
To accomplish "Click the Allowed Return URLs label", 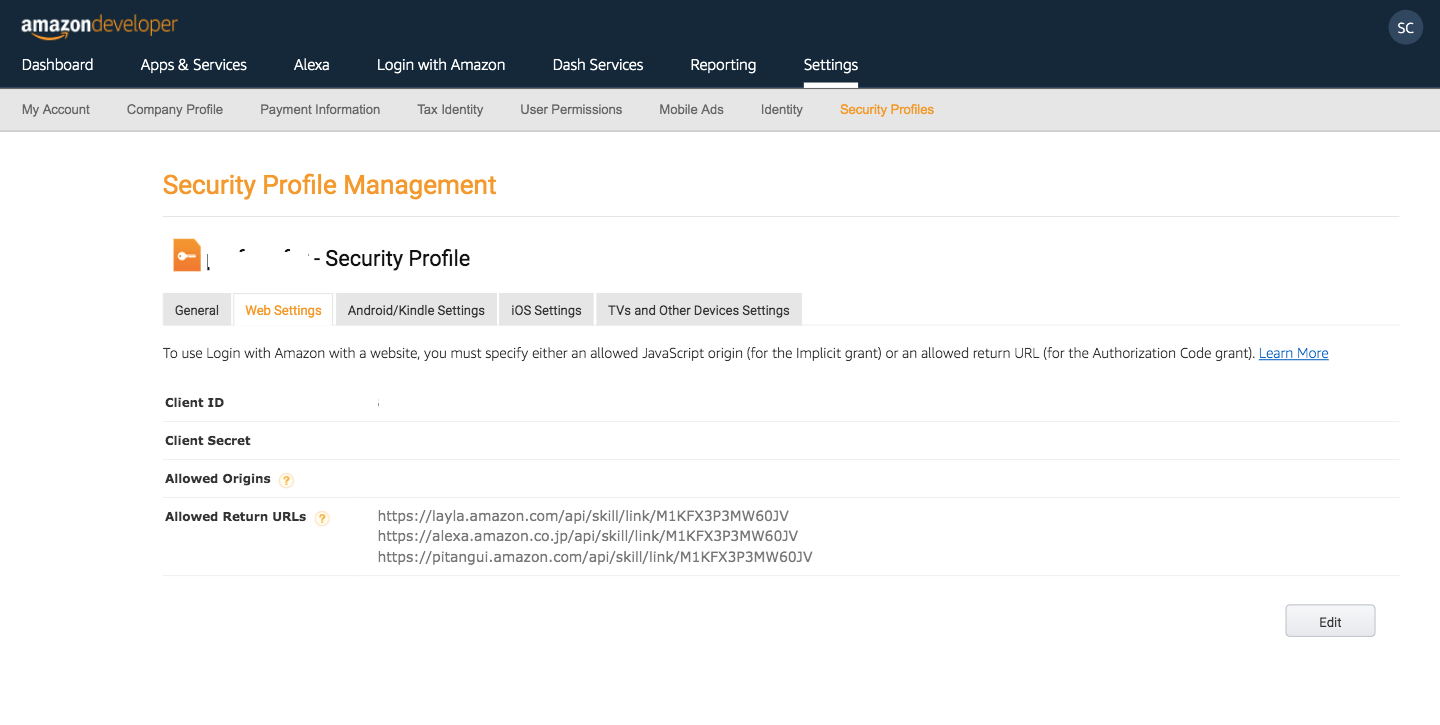I will 236,517.
